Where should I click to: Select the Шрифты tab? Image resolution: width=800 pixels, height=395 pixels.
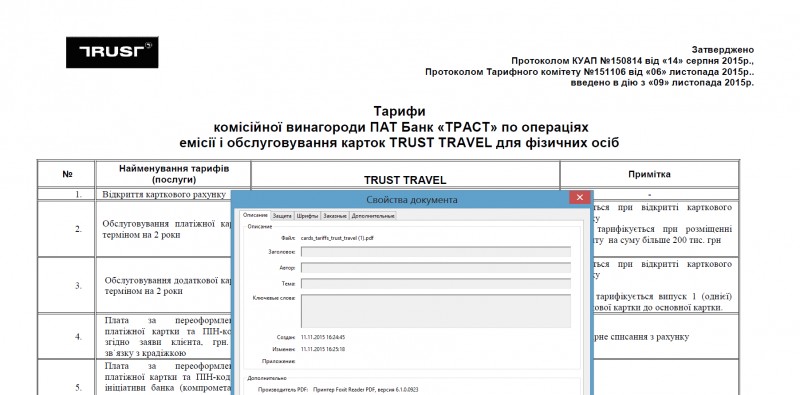(x=307, y=216)
